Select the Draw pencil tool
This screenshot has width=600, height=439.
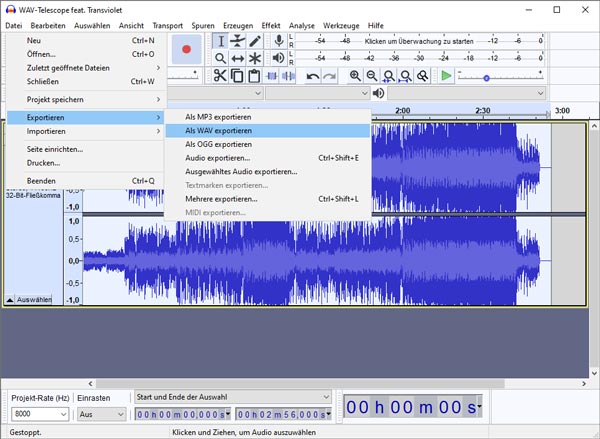255,41
